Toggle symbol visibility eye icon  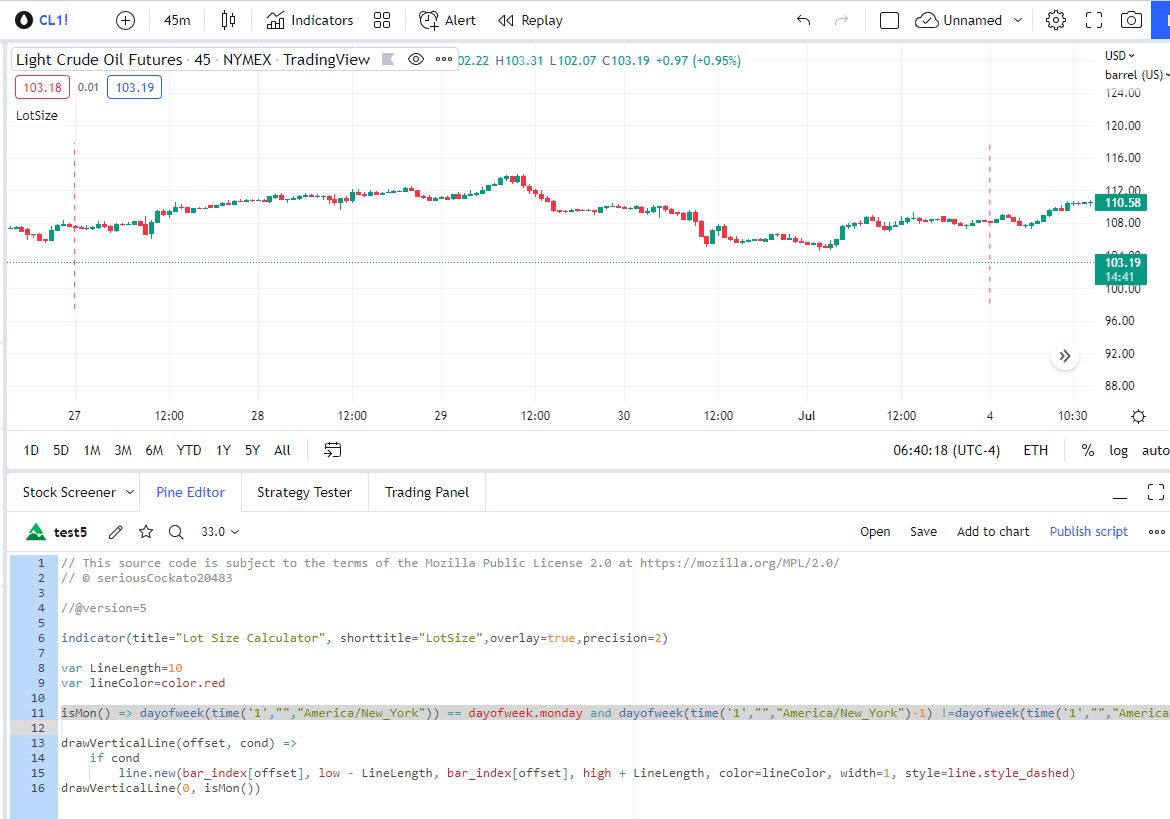(x=416, y=59)
